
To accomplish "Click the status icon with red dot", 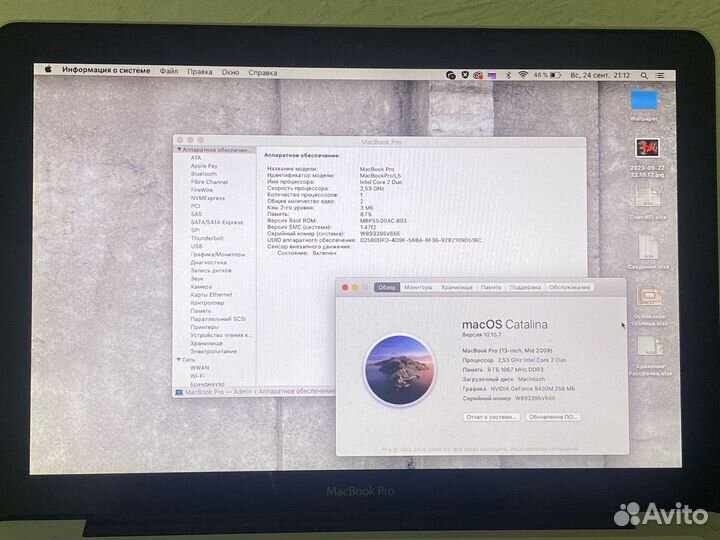I will pyautogui.click(x=478, y=75).
